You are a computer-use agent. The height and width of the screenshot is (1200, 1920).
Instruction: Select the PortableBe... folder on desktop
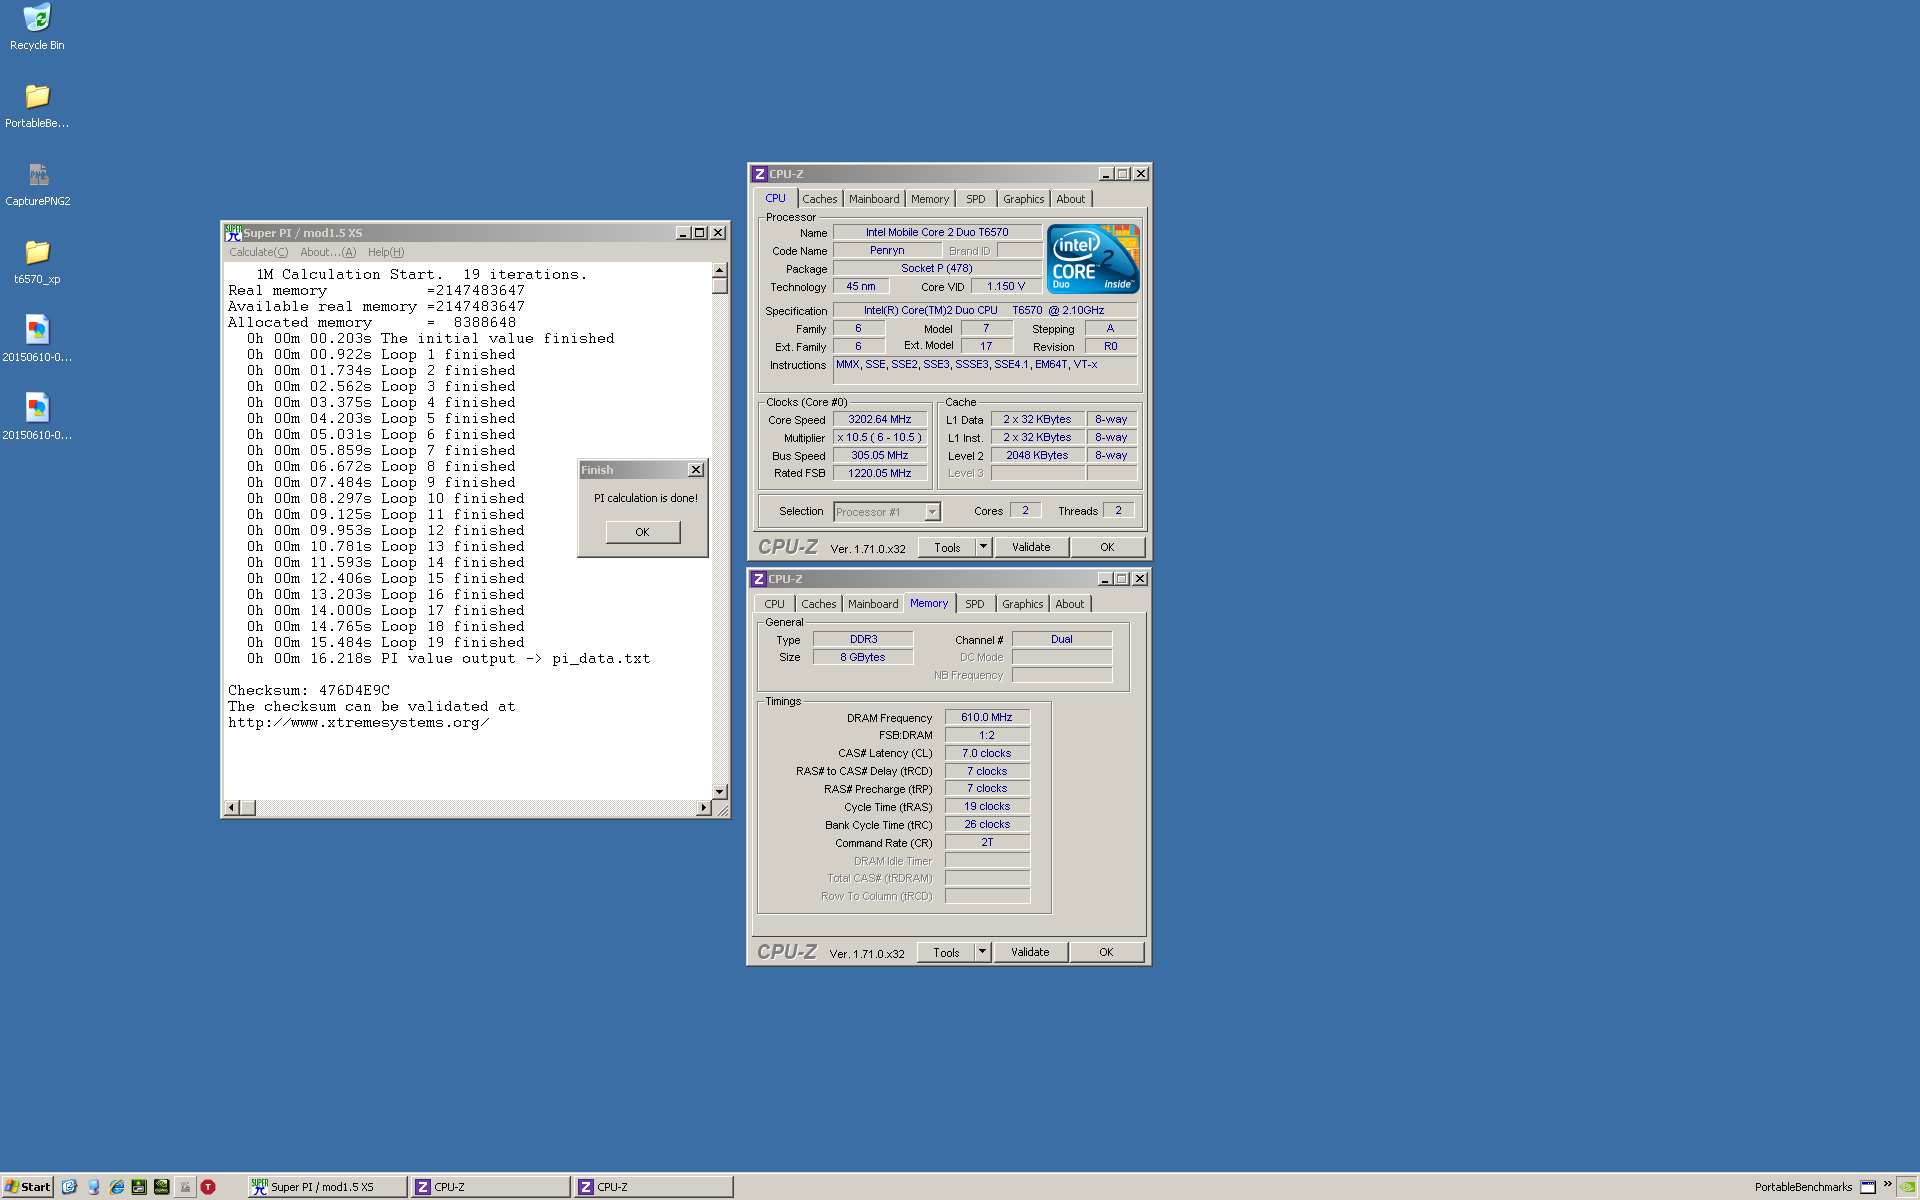pos(37,105)
